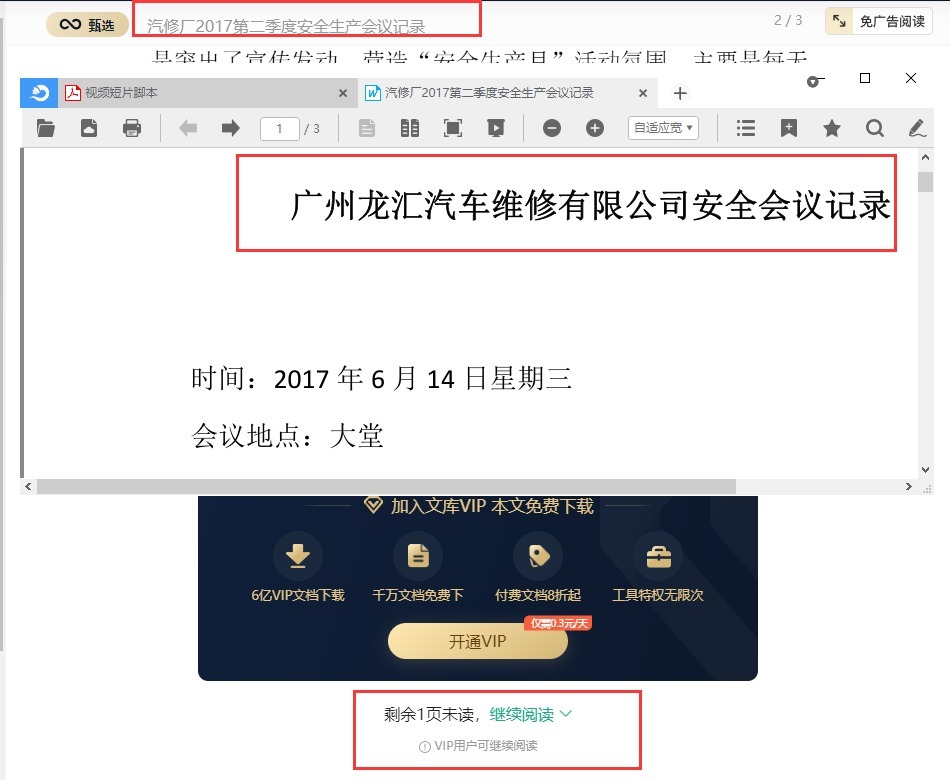
Task: Click 免广告阅读 button
Action: click(x=879, y=21)
